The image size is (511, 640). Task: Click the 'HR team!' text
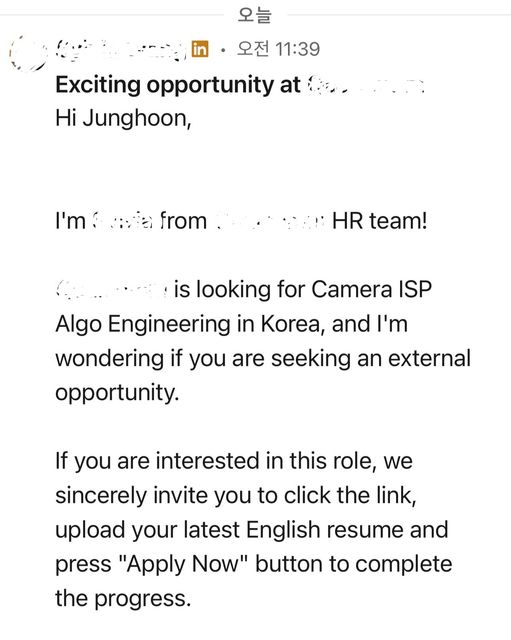(380, 221)
